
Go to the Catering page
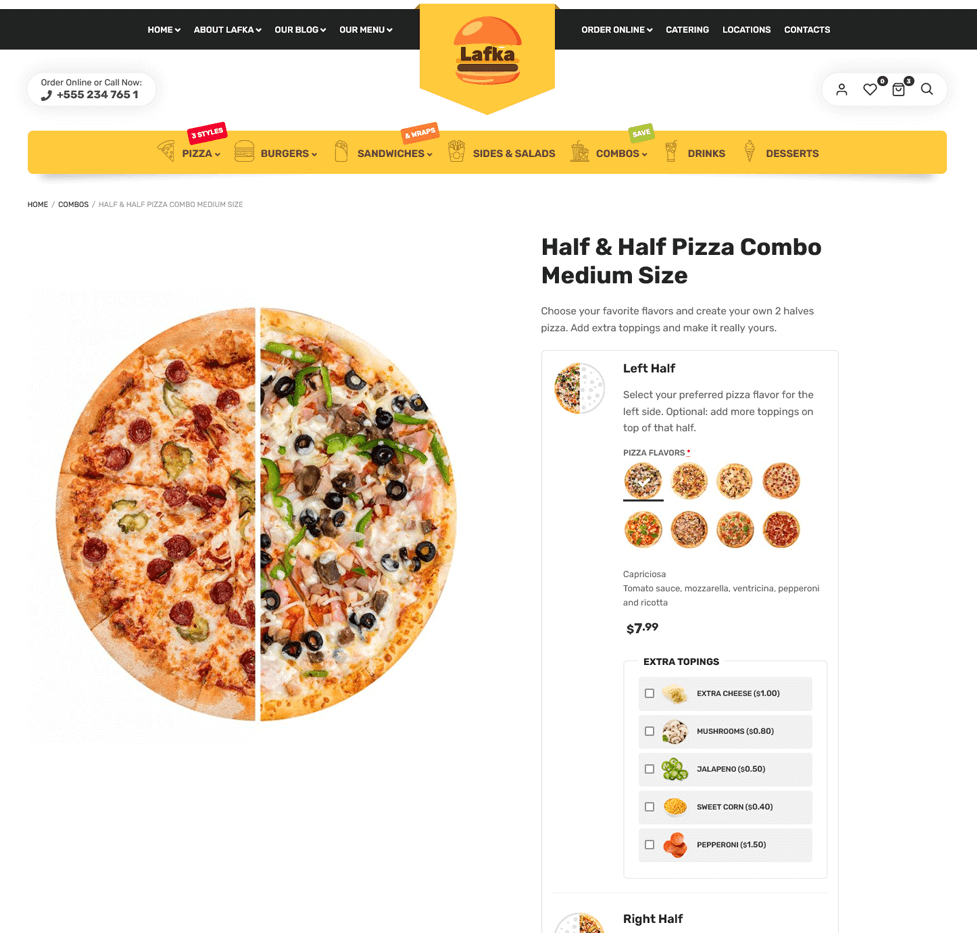point(687,29)
